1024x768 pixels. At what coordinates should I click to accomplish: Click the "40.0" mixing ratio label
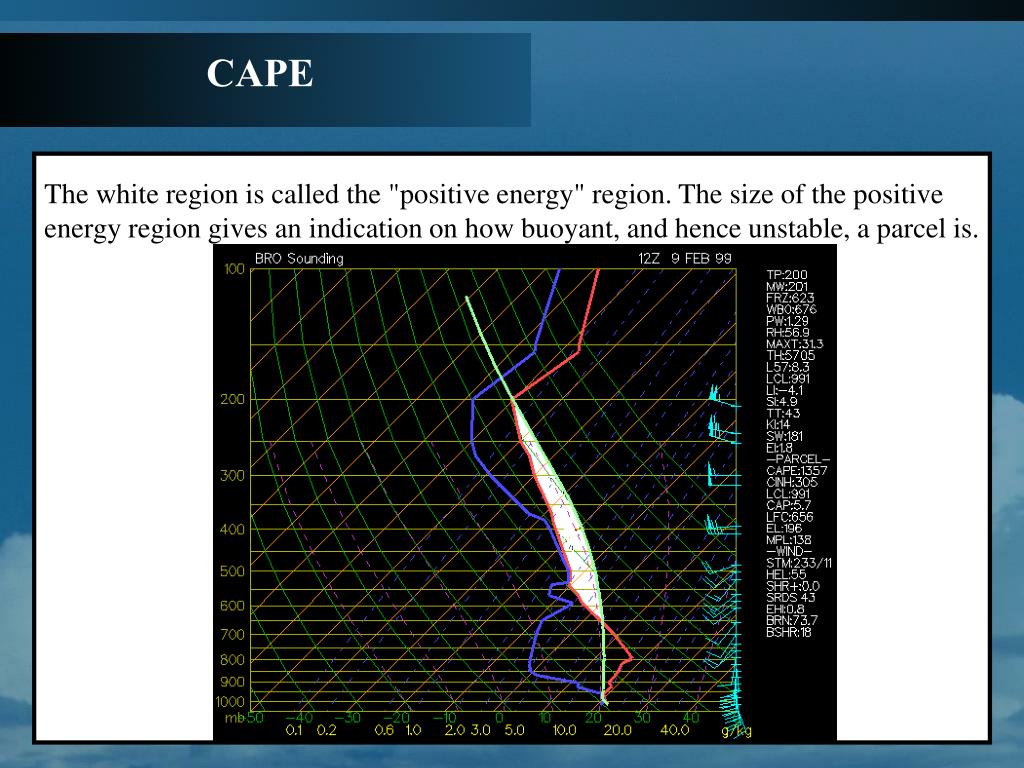pos(675,730)
